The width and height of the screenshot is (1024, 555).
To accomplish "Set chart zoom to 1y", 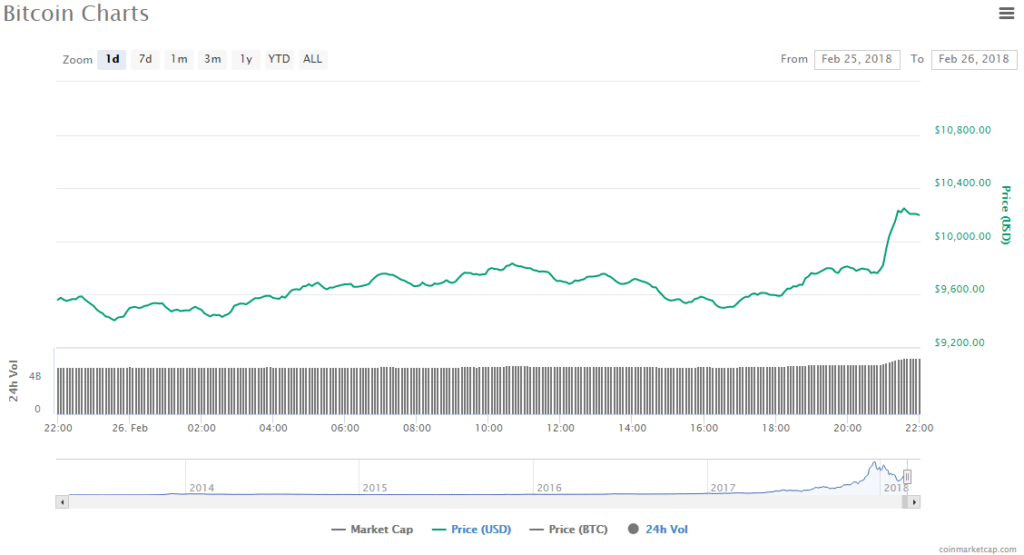I will (245, 59).
